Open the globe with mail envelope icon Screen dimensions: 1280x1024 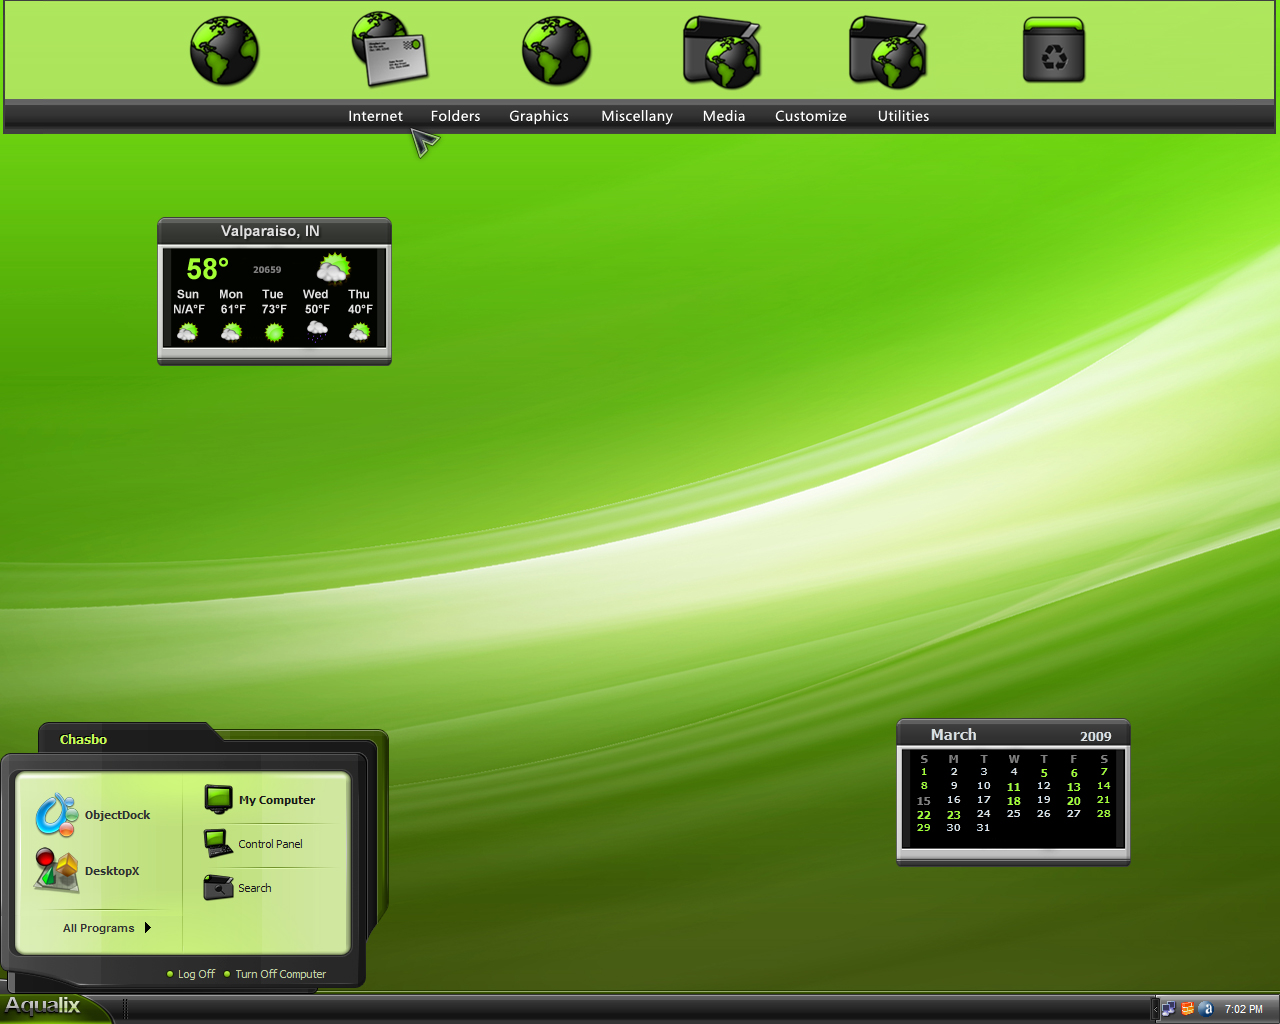tap(390, 49)
